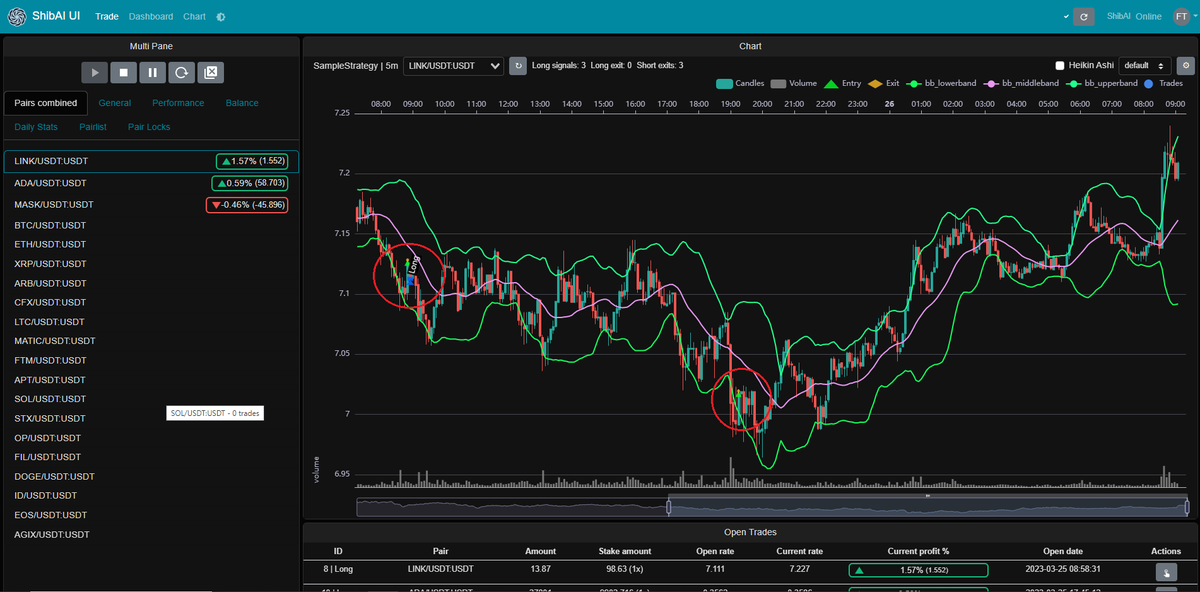Select the Pairs combined tab

pyautogui.click(x=46, y=103)
